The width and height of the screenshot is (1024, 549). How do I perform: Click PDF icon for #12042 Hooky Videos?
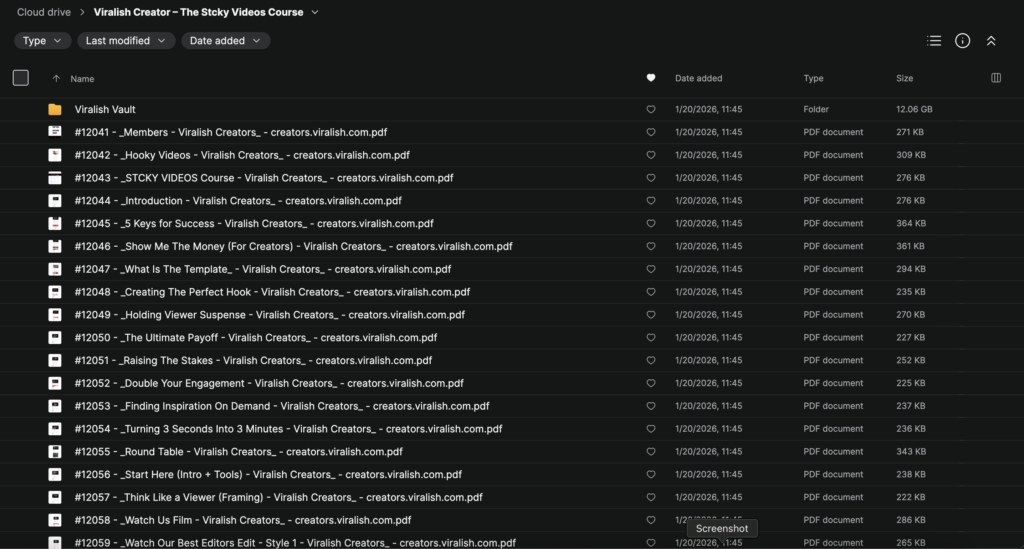coord(55,155)
